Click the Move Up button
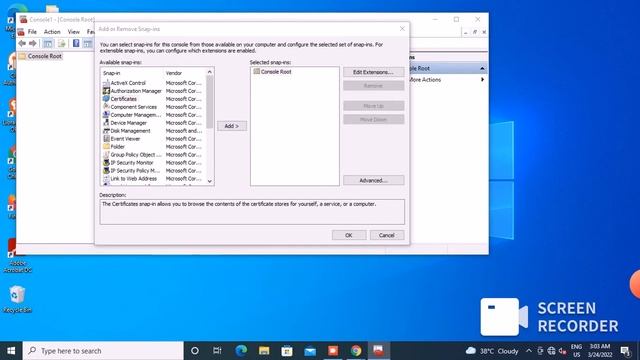The height and width of the screenshot is (360, 640). (373, 106)
